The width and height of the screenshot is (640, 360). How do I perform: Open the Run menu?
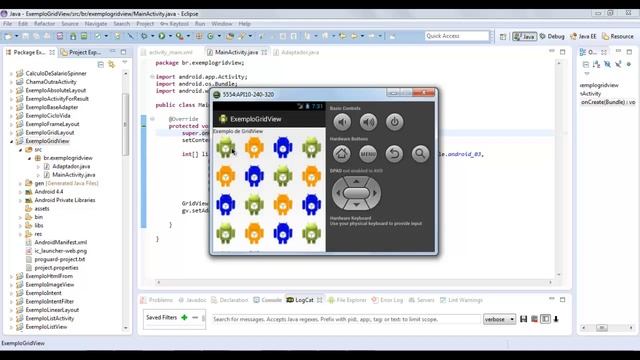pos(200,24)
